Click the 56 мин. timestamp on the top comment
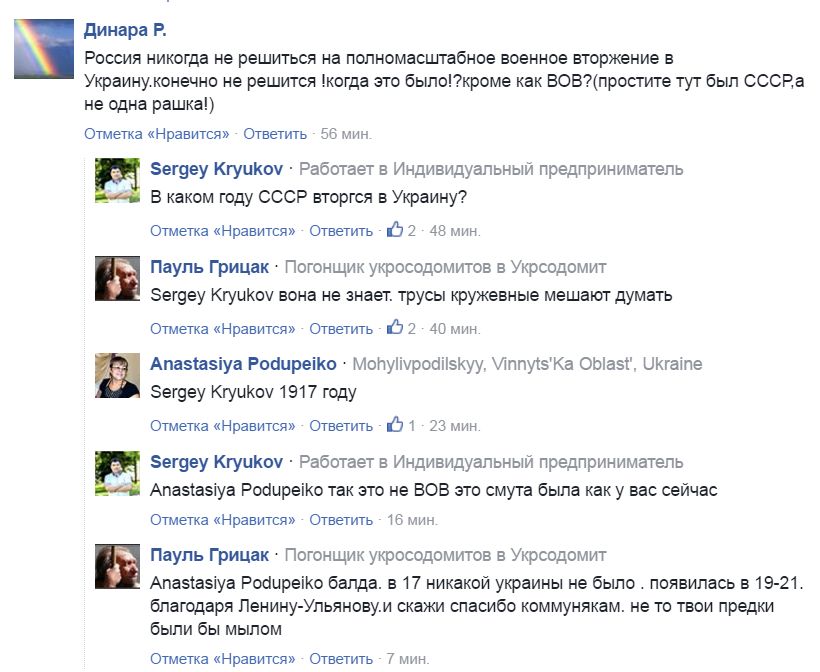 tap(346, 134)
